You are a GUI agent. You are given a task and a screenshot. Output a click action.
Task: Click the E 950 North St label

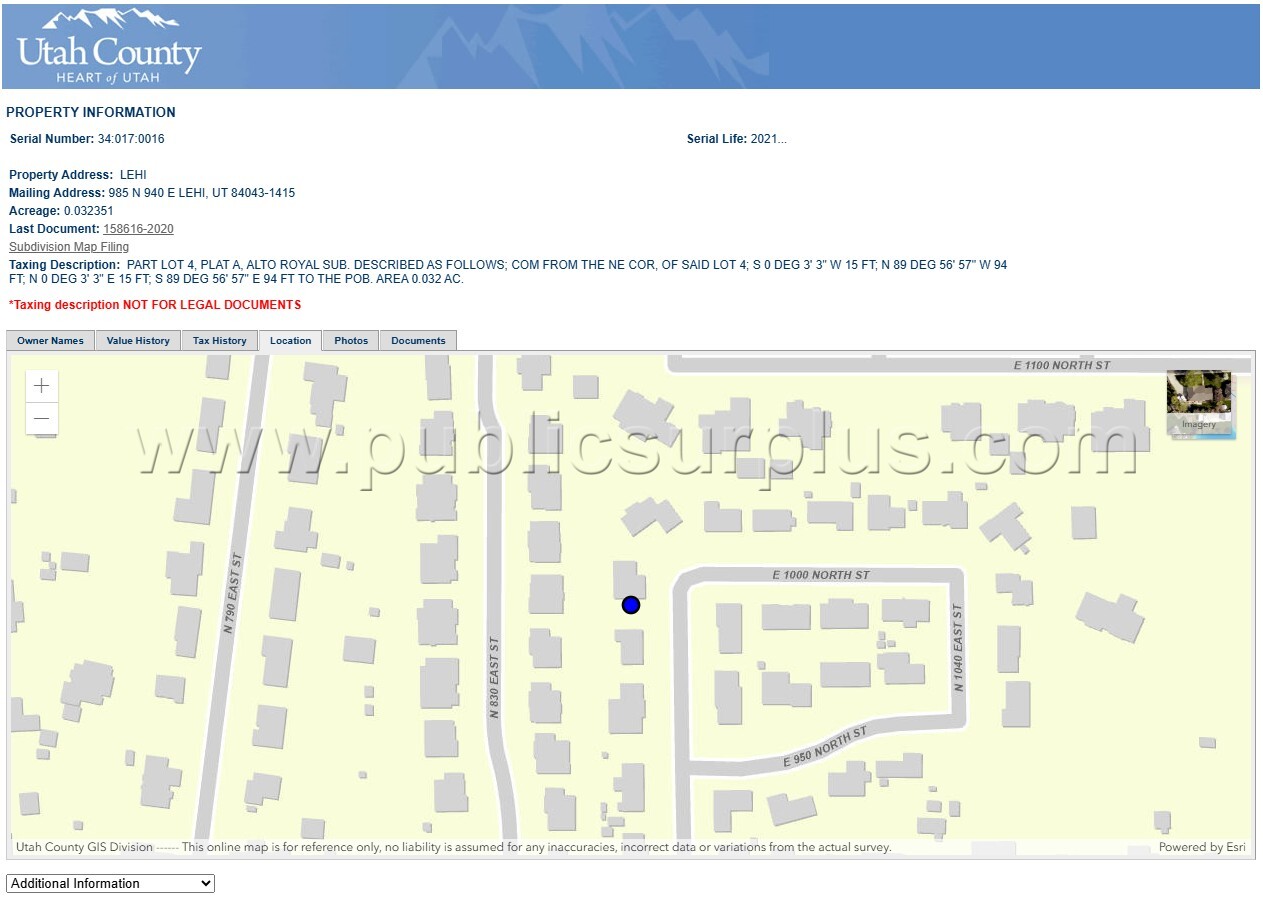(825, 748)
